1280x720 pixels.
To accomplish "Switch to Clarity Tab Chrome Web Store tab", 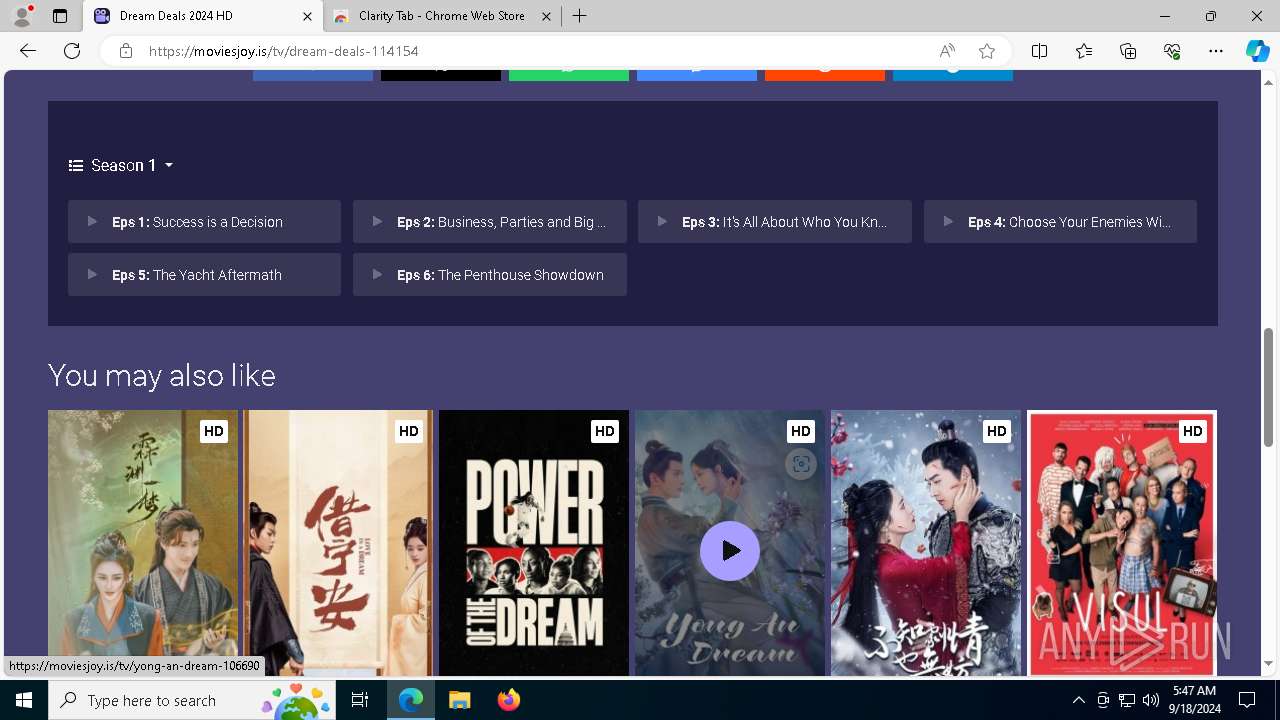I will (x=444, y=16).
